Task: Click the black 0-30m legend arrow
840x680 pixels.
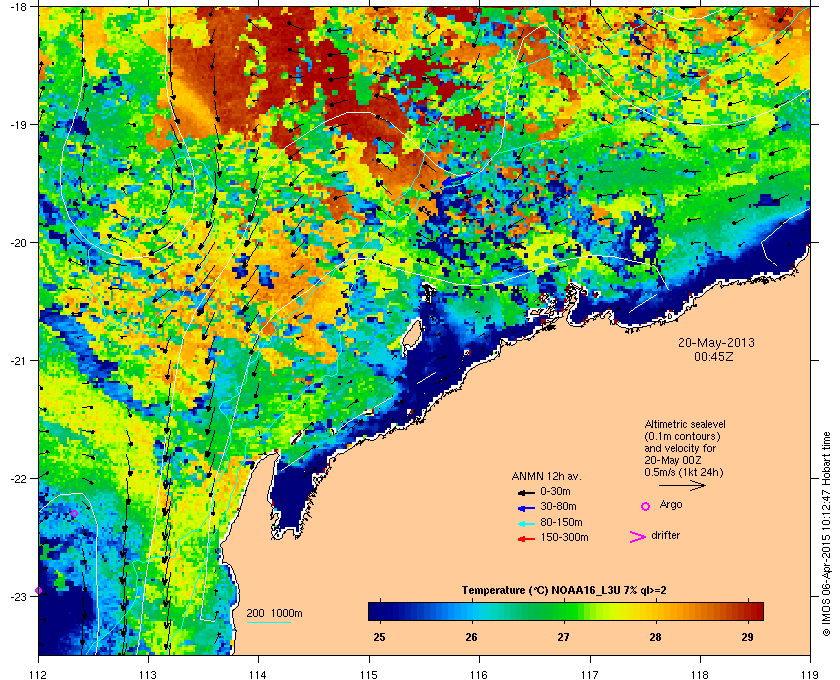Action: tap(526, 492)
